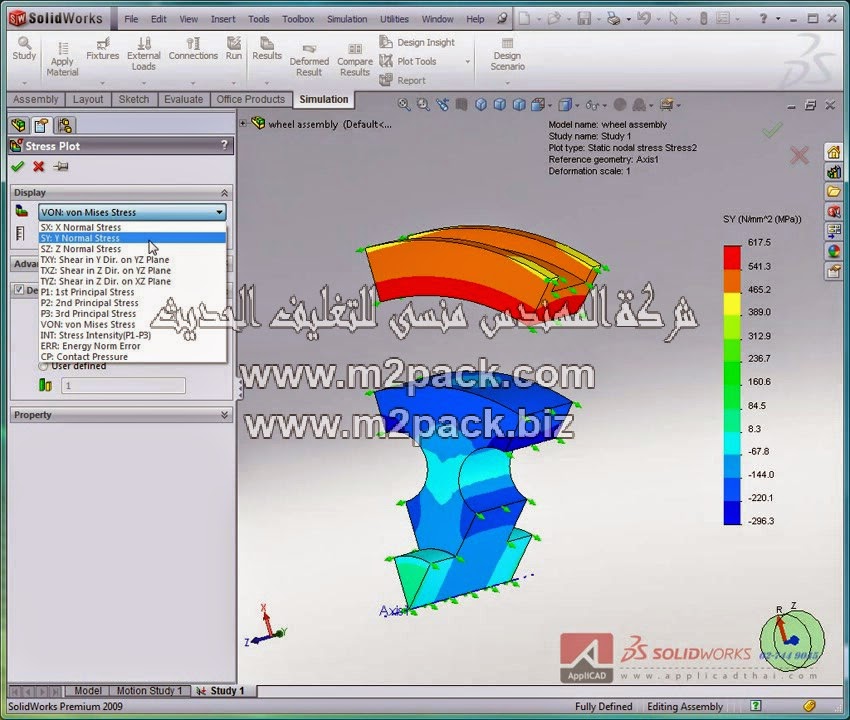The width and height of the screenshot is (850, 720).
Task: Cancel the Stress Plot with red X
Action: click(38, 166)
